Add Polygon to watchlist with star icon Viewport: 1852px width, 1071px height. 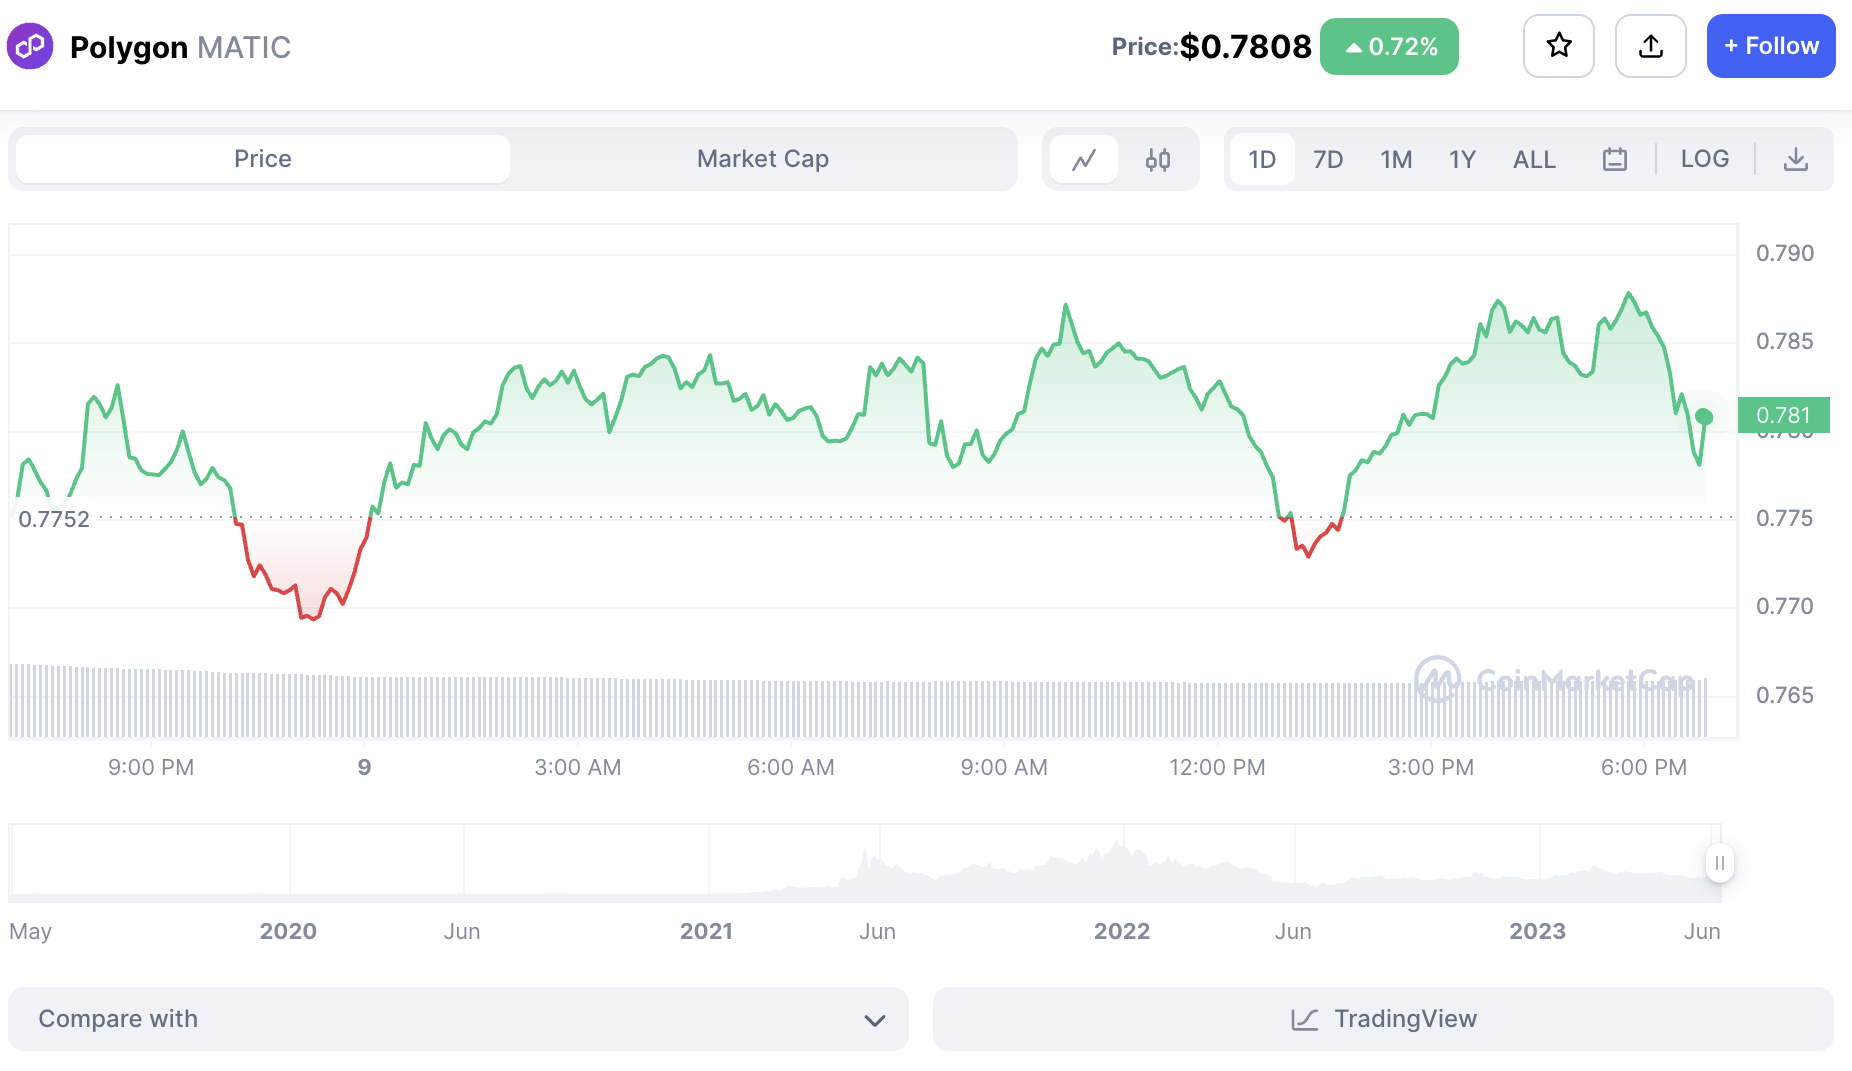click(x=1559, y=46)
